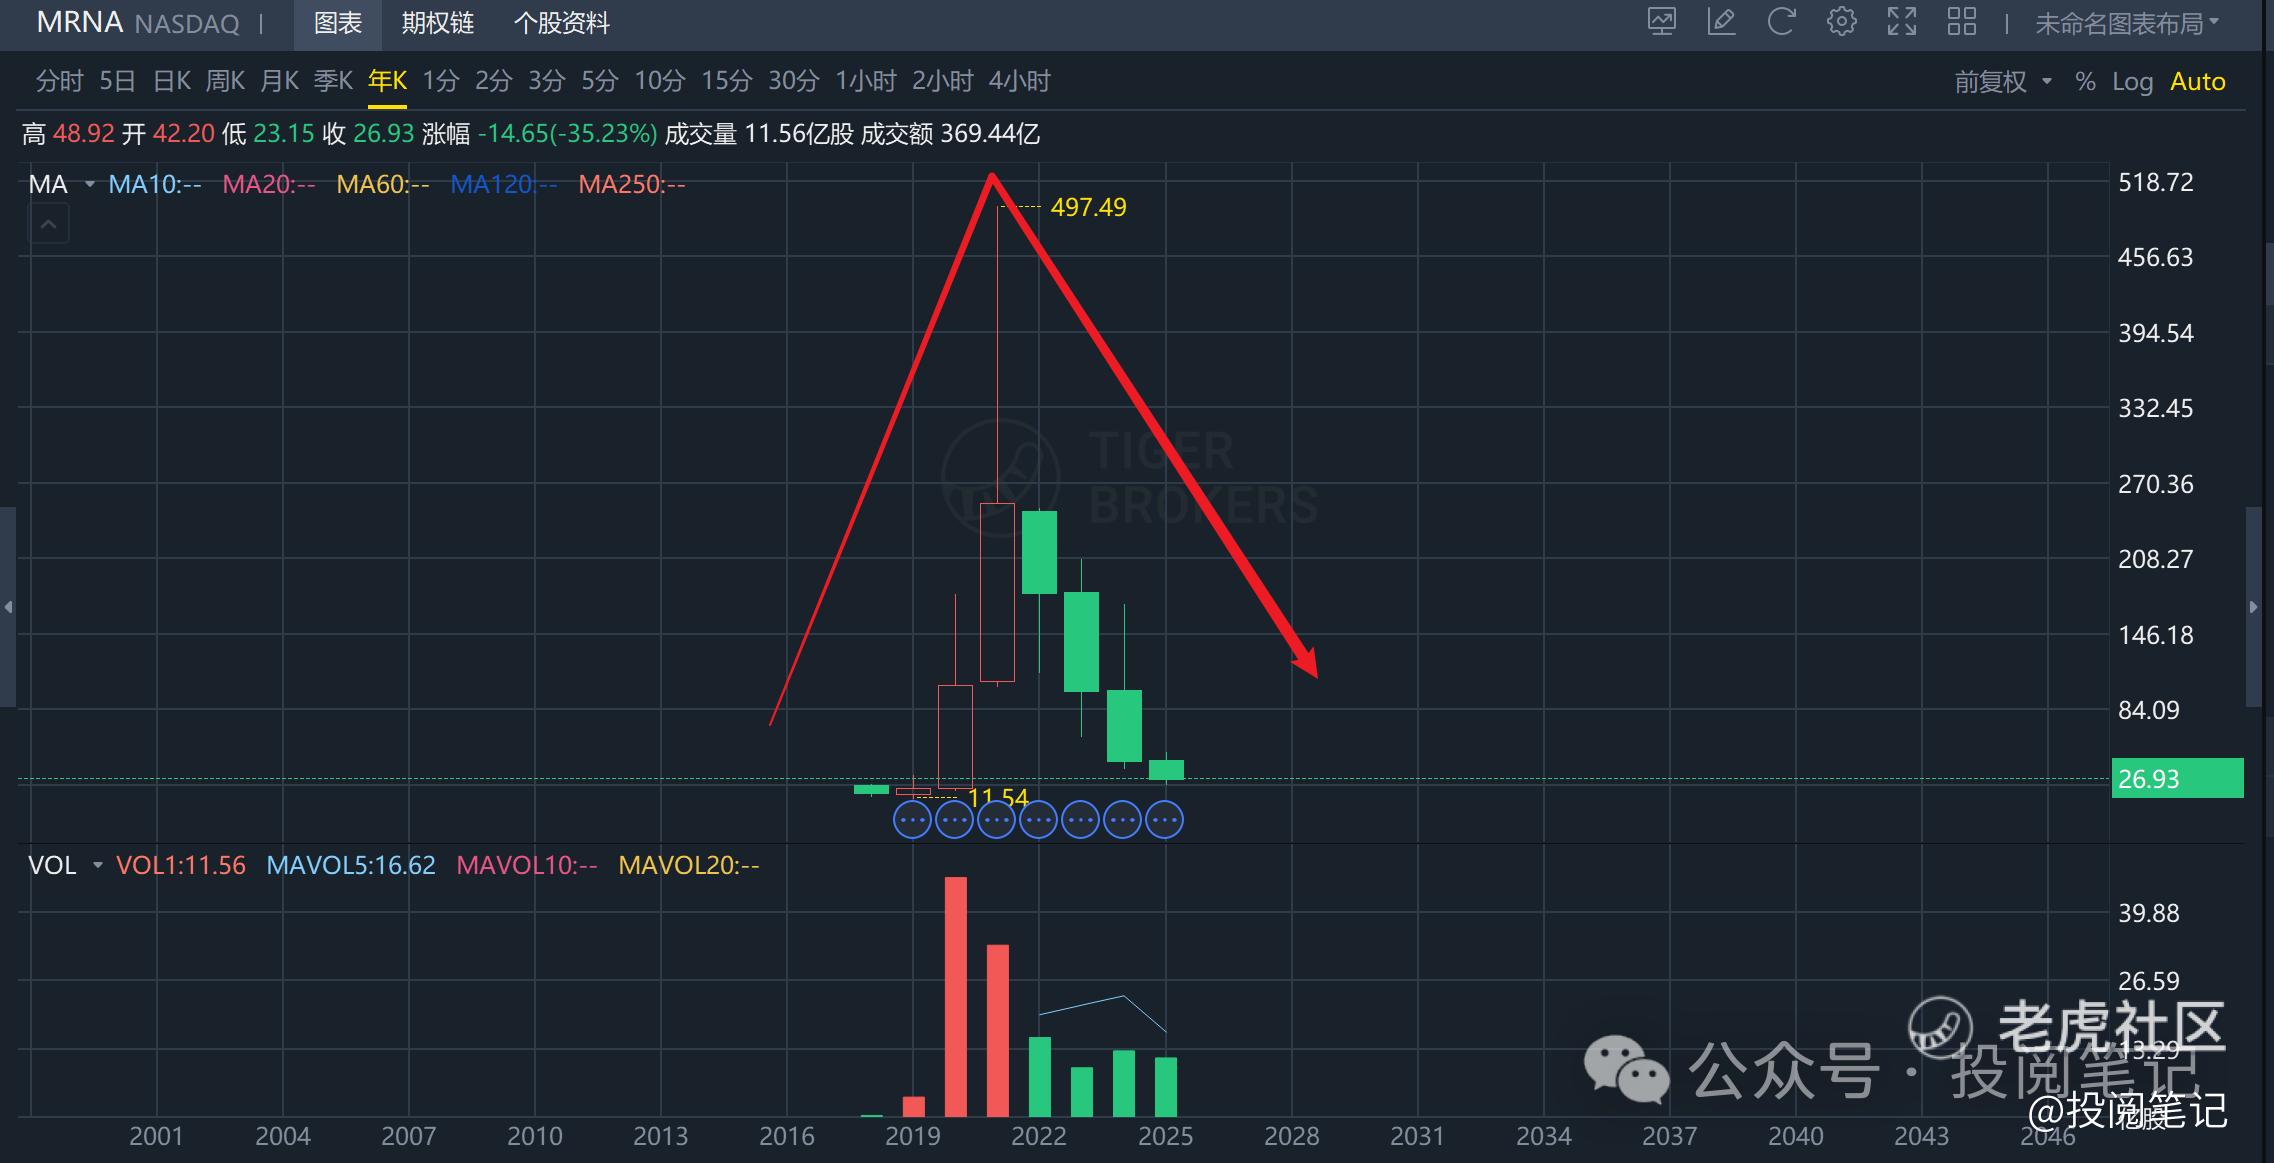
Task: Open chart settings gear icon
Action: [x=1841, y=22]
